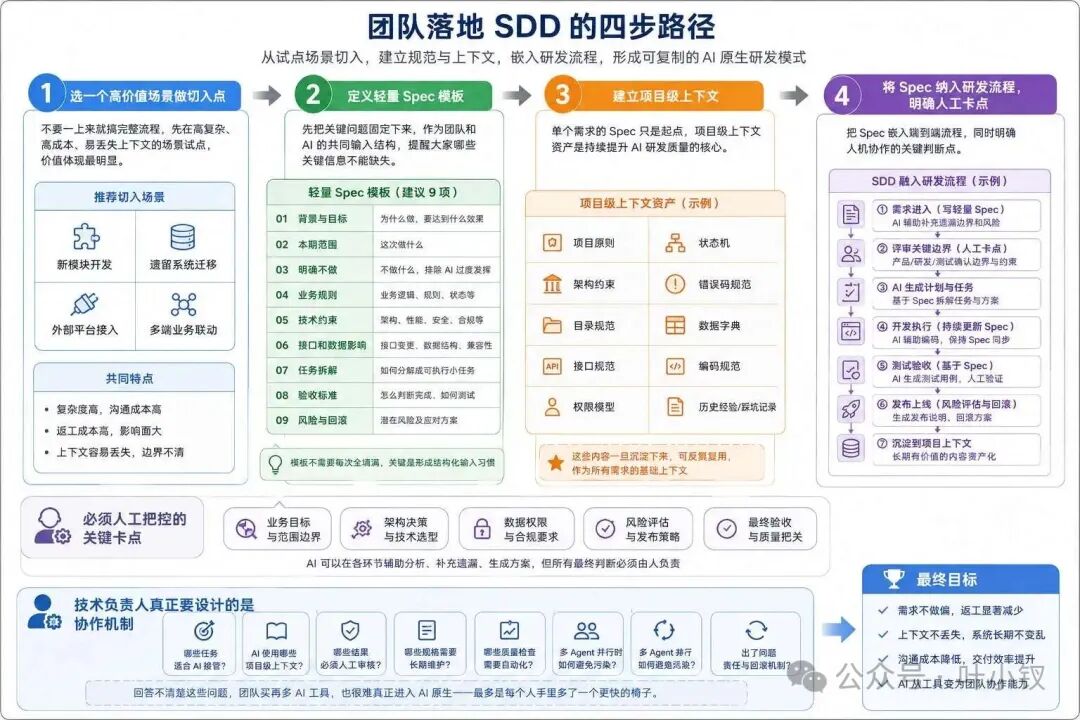The width and height of the screenshot is (1080, 720).
Task: Click the lightbulb icon beside the template tip
Action: (275, 464)
